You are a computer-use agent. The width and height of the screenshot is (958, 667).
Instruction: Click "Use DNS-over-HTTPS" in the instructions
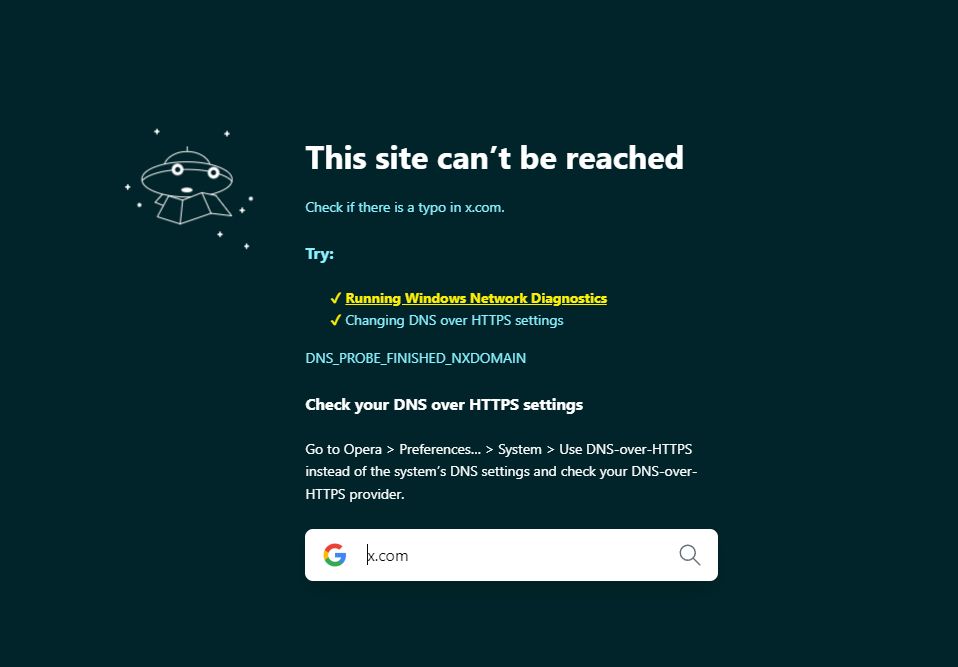[626, 449]
